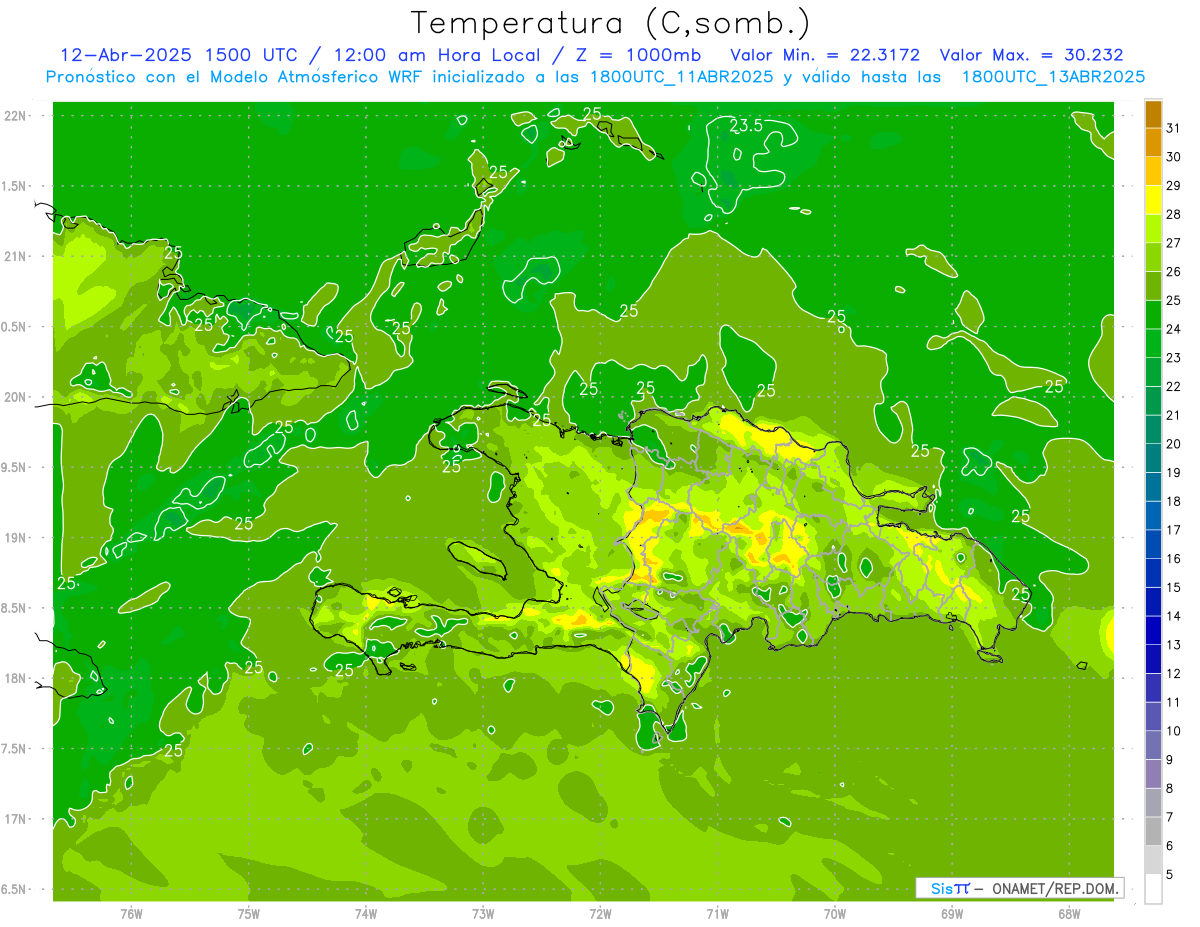This screenshot has width=1200, height=927.
Task: Click the colorbar tick label "20"
Action: pyautogui.click(x=1174, y=444)
